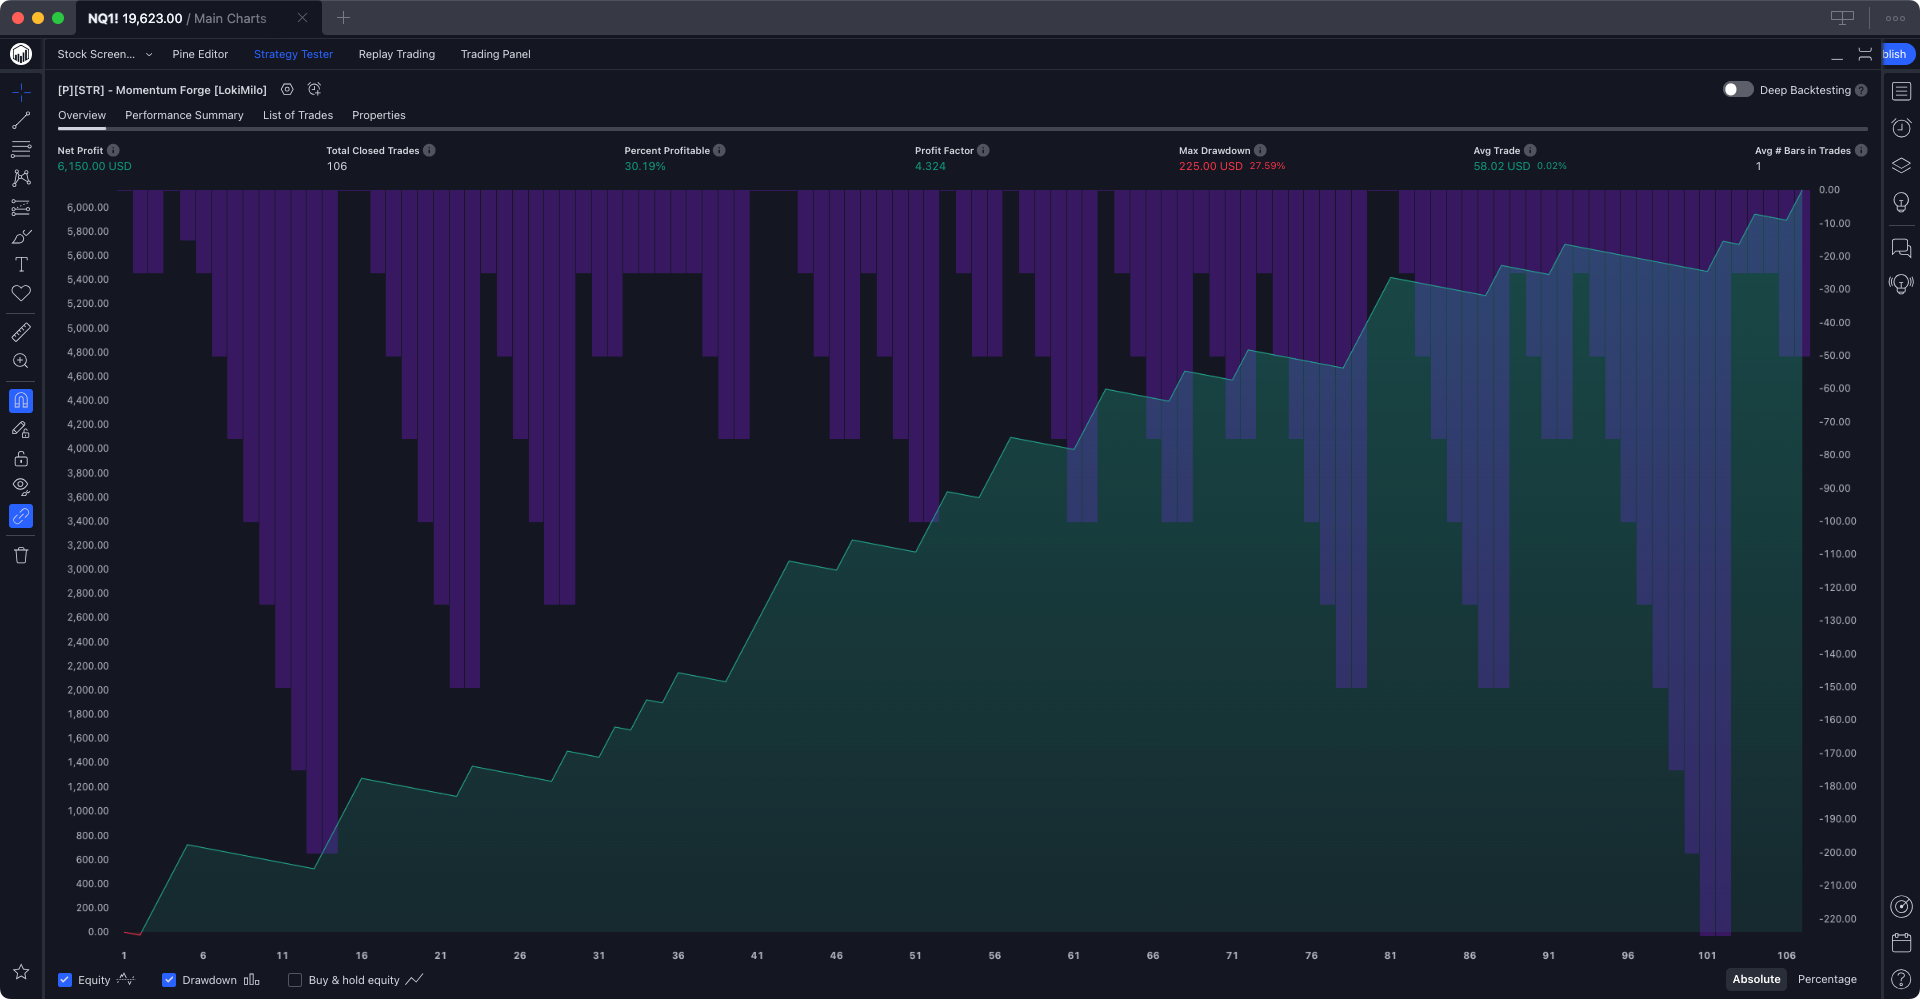The height and width of the screenshot is (999, 1920).
Task: Show Profit Factor info icon
Action: coord(983,150)
